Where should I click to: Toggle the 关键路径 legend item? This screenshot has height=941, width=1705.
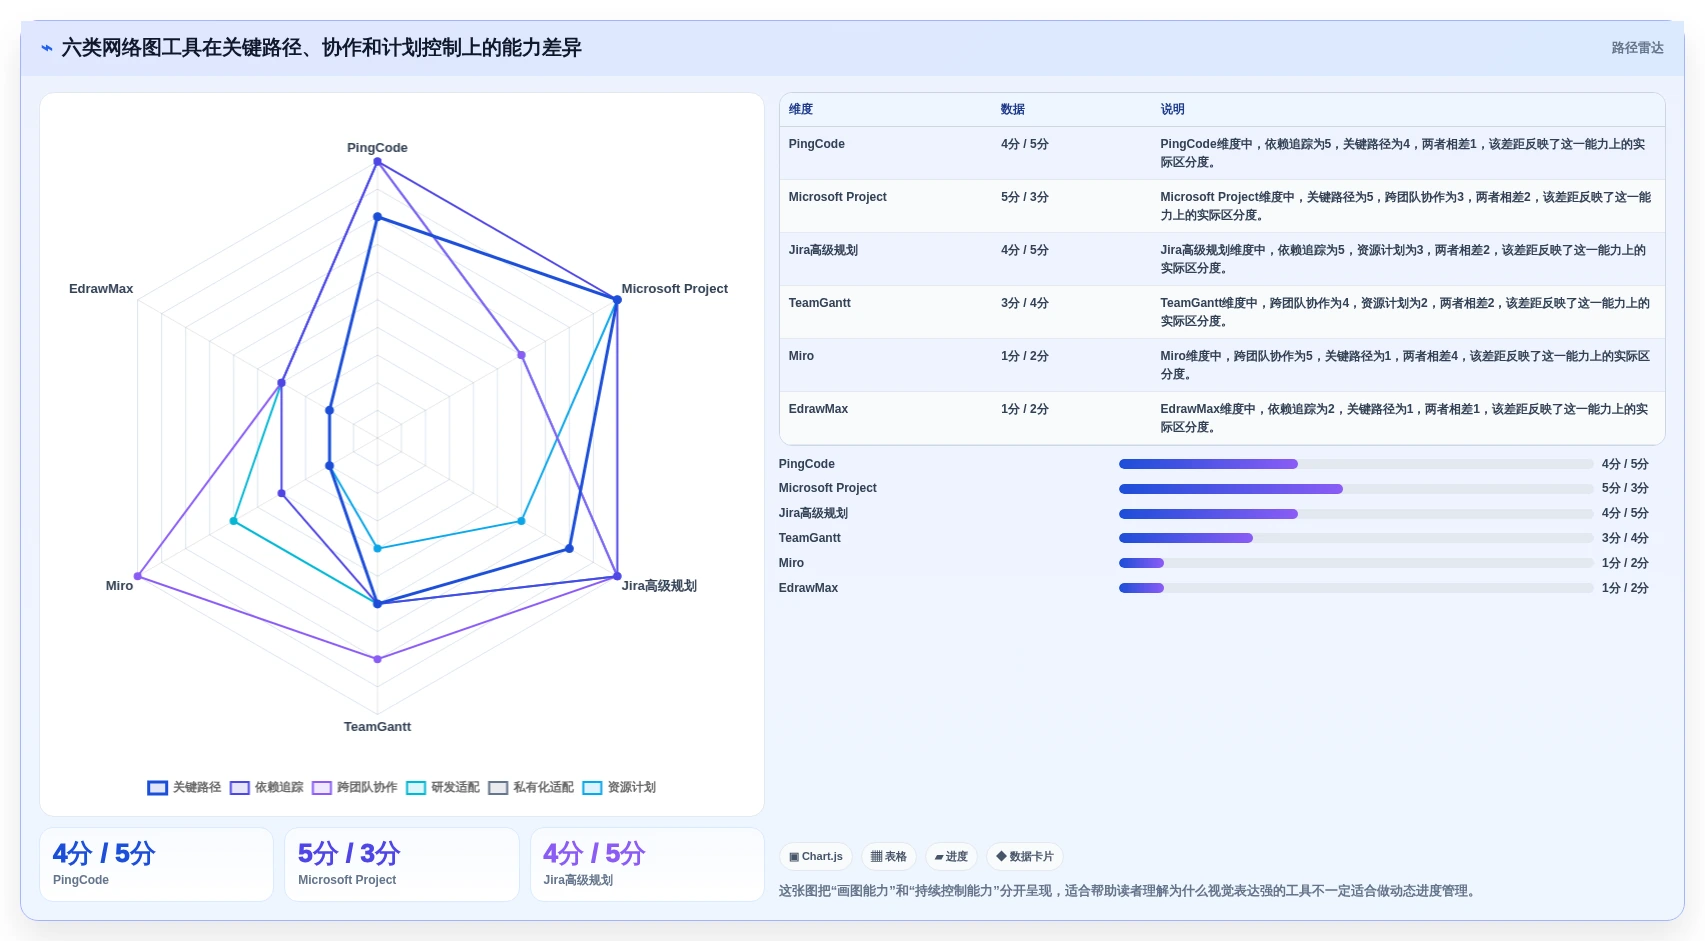pyautogui.click(x=185, y=787)
